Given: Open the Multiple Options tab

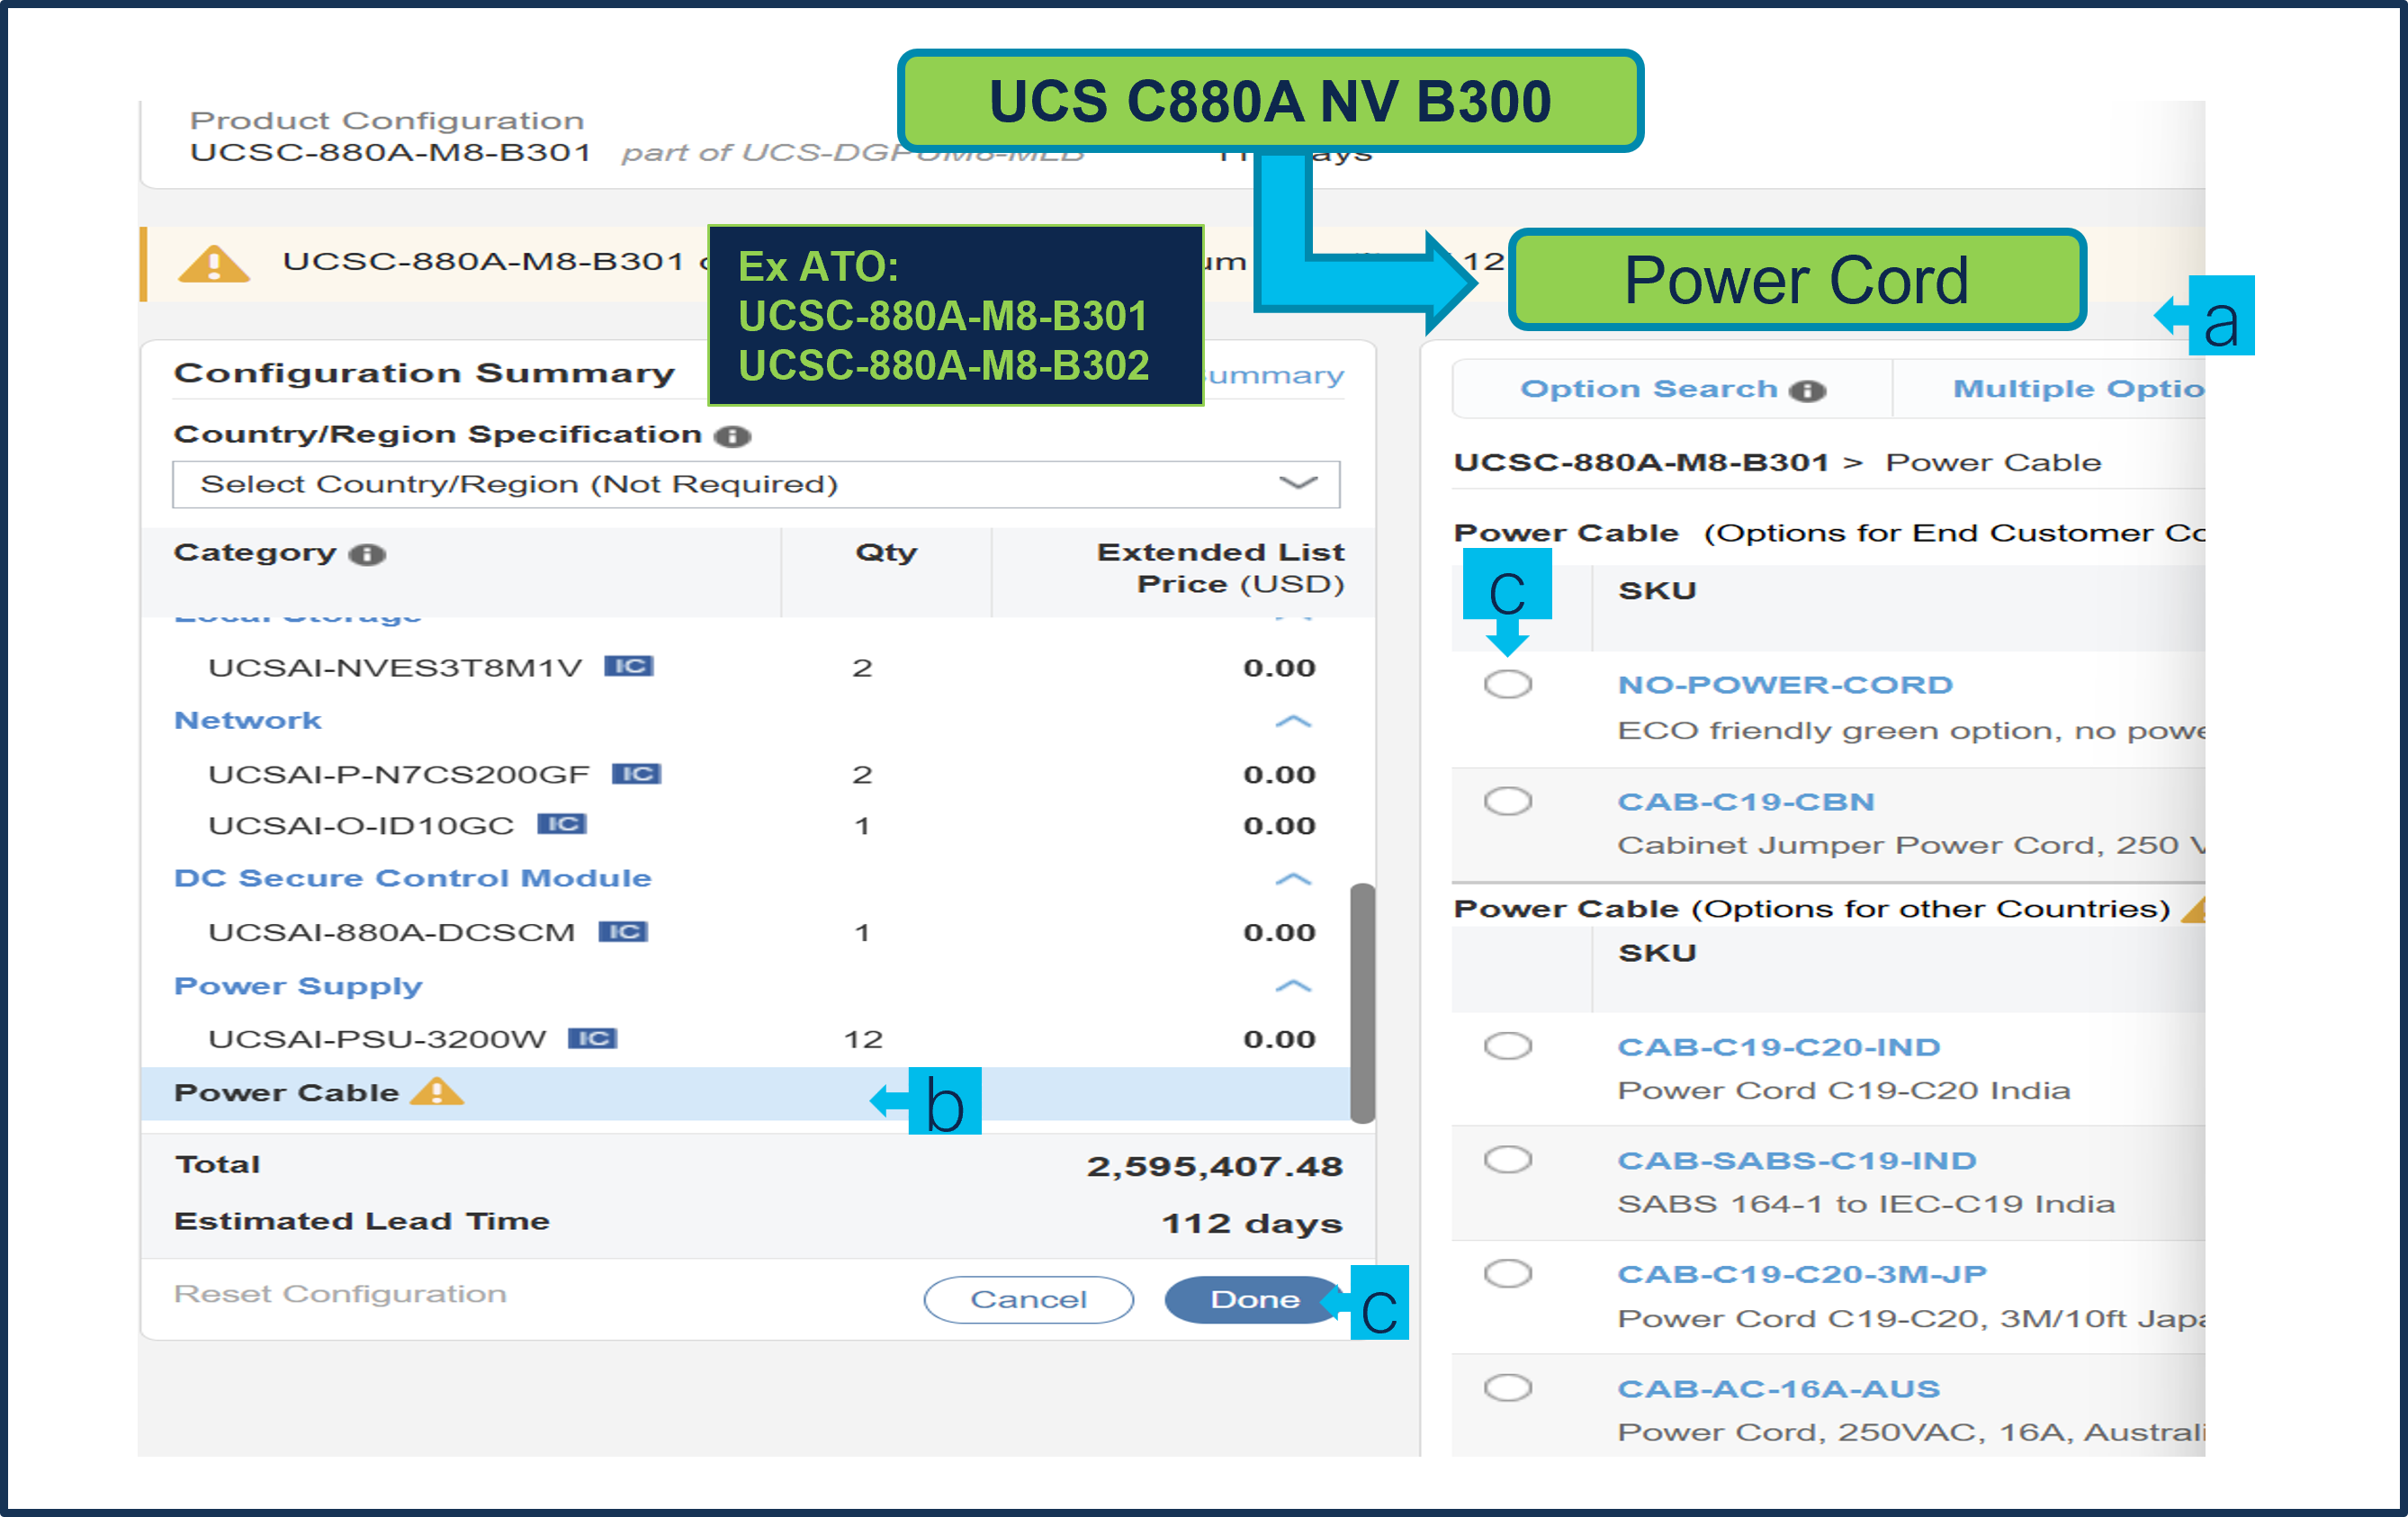Looking at the screenshot, I should [x=2076, y=389].
